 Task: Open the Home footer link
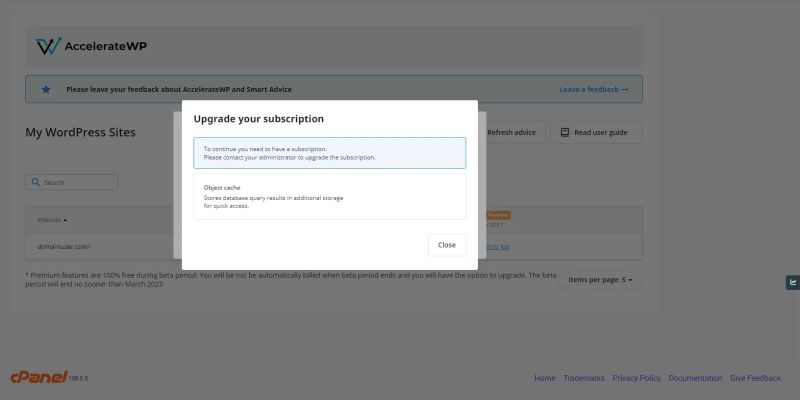tap(544, 378)
